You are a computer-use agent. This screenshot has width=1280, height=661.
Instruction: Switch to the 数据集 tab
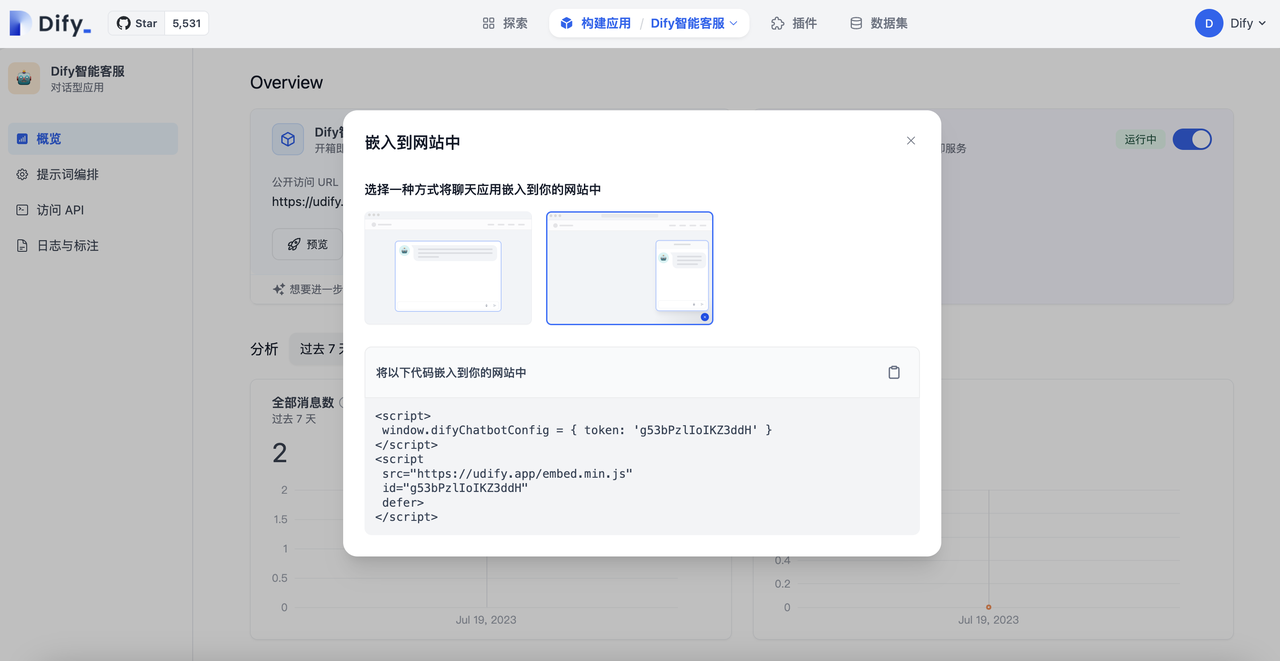tap(879, 23)
